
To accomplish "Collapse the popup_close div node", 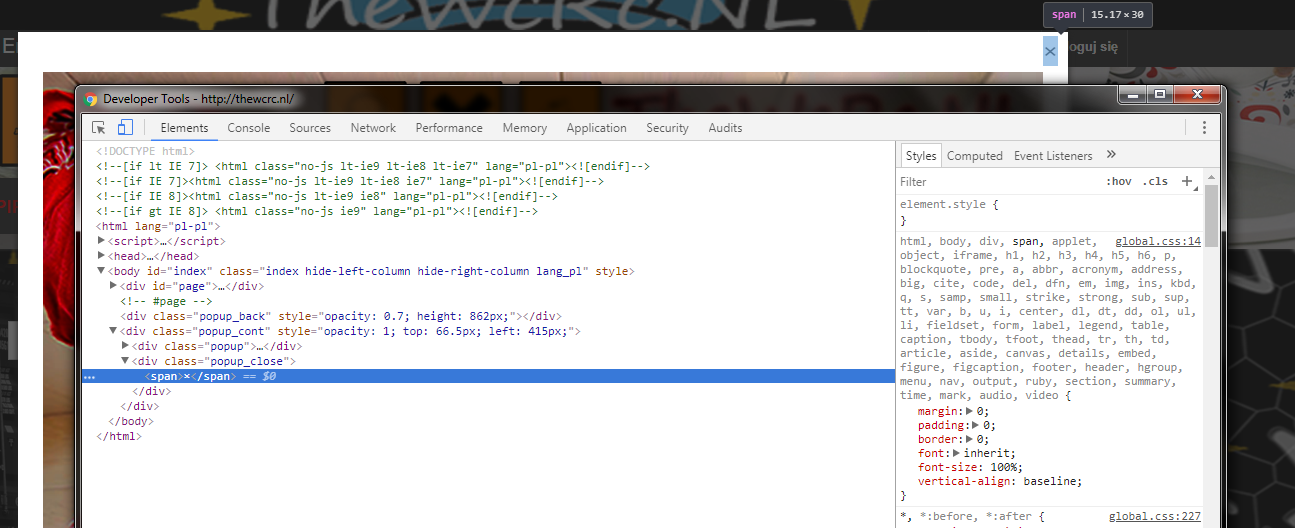I will coord(125,361).
